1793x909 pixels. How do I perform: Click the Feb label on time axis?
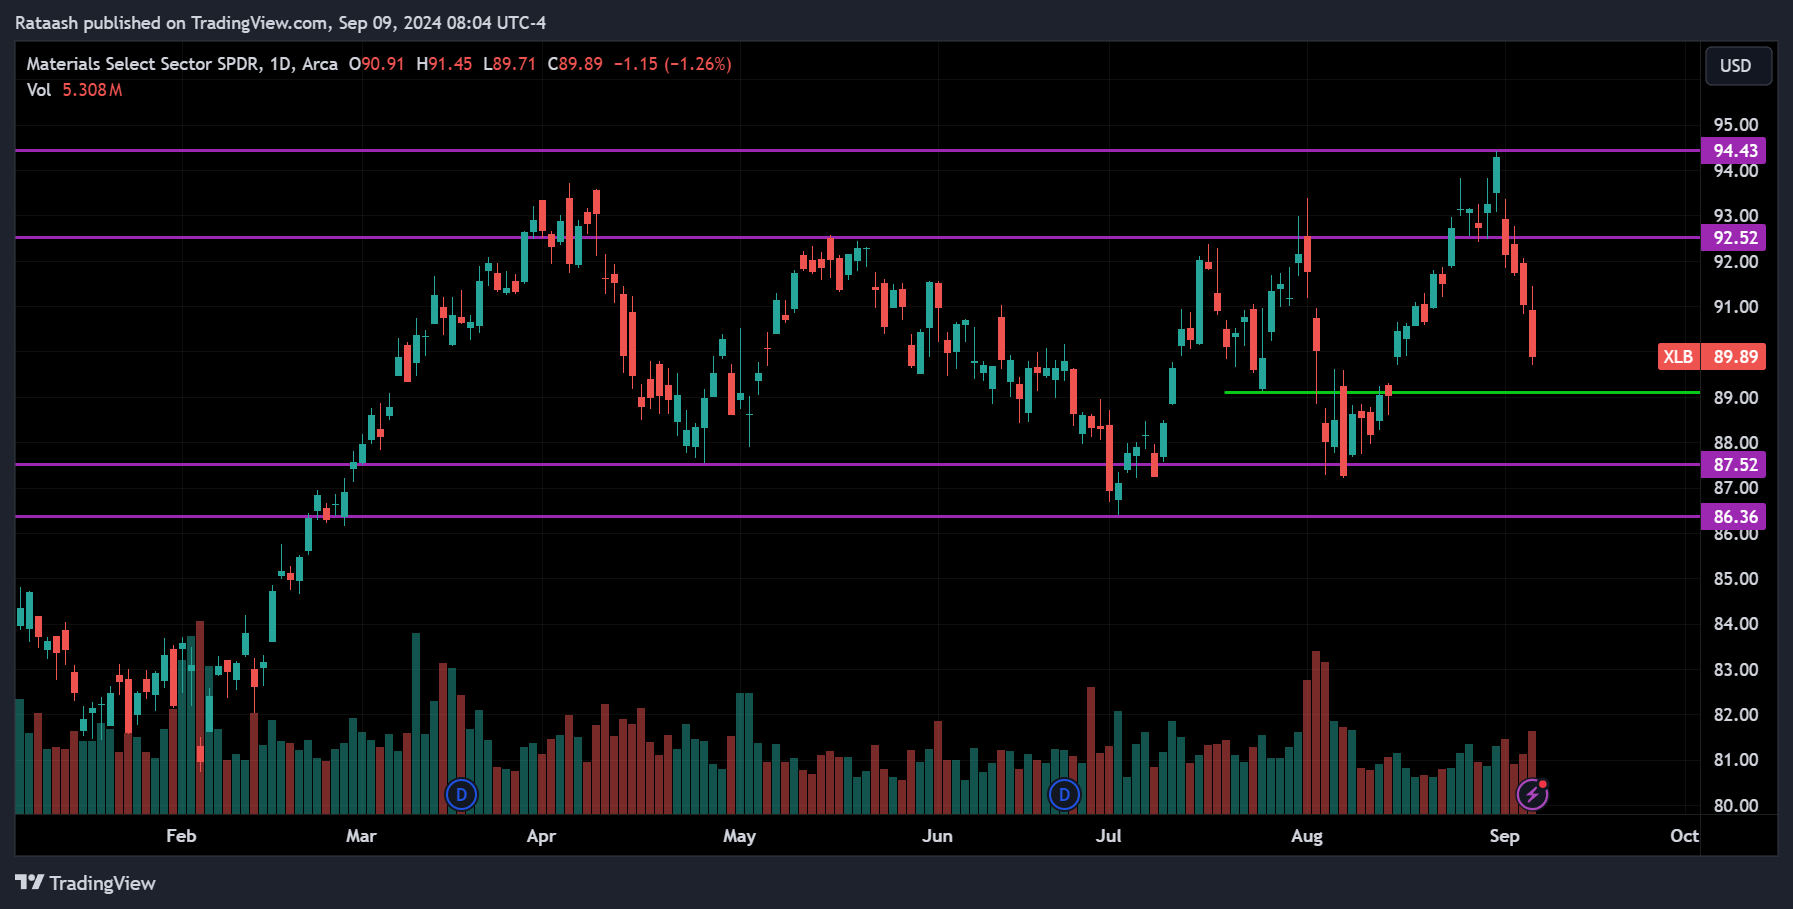[181, 836]
